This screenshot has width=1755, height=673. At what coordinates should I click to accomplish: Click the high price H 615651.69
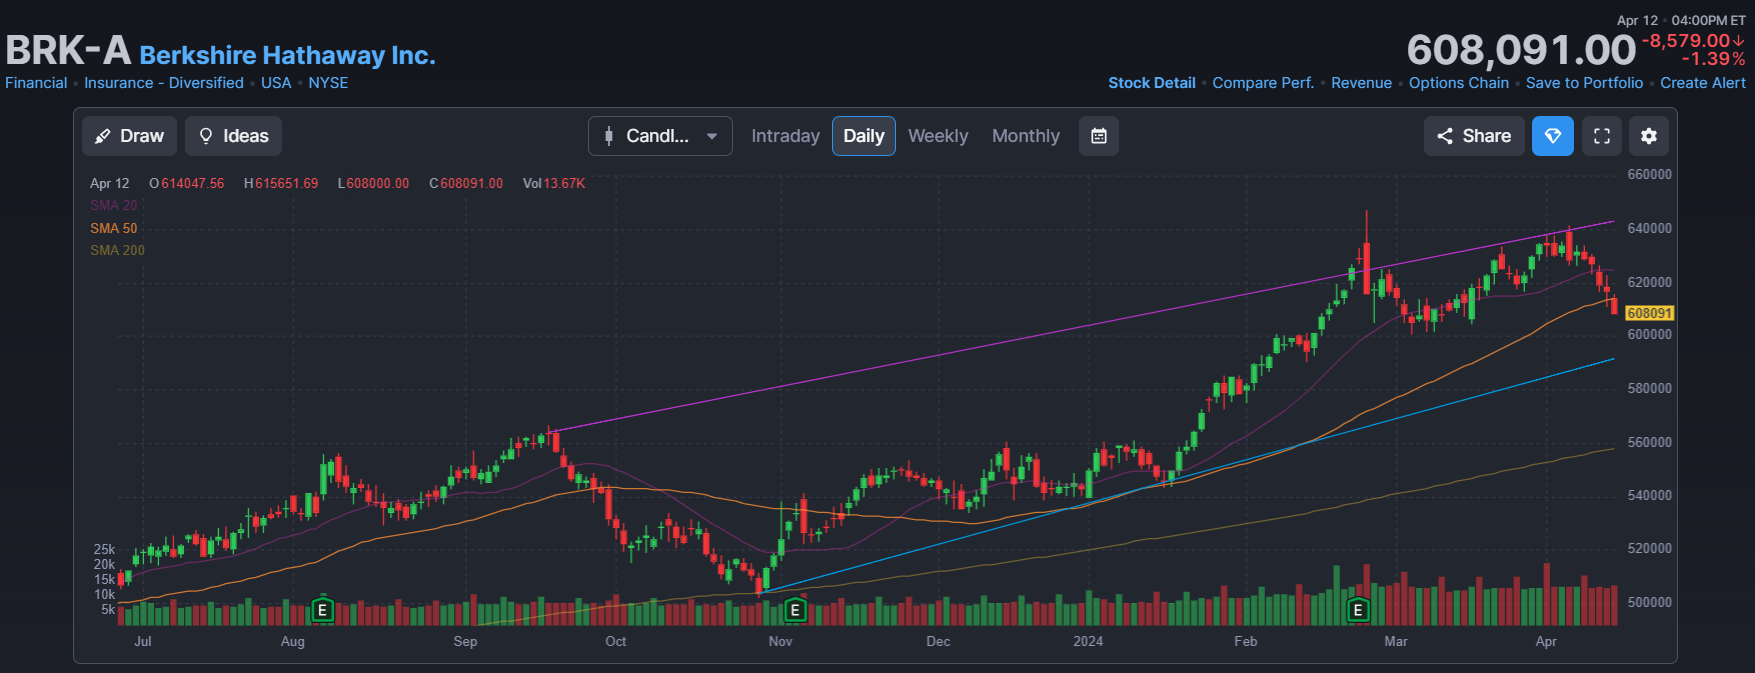[281, 183]
